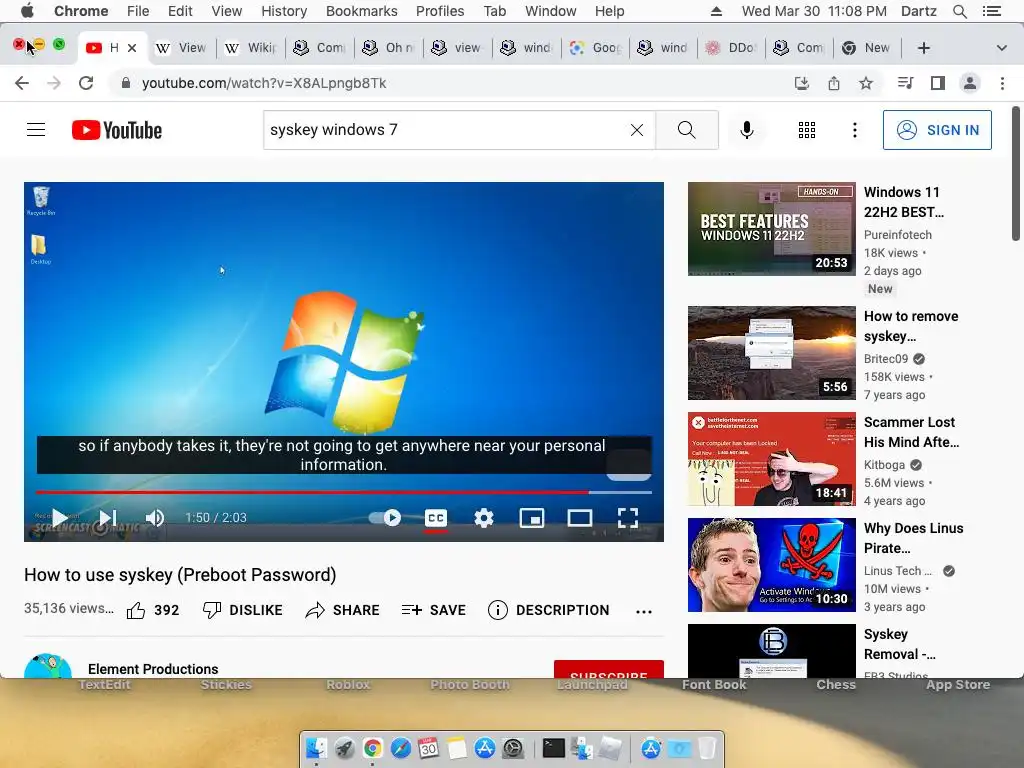Expand the tab search chevron

pyautogui.click(x=1001, y=48)
